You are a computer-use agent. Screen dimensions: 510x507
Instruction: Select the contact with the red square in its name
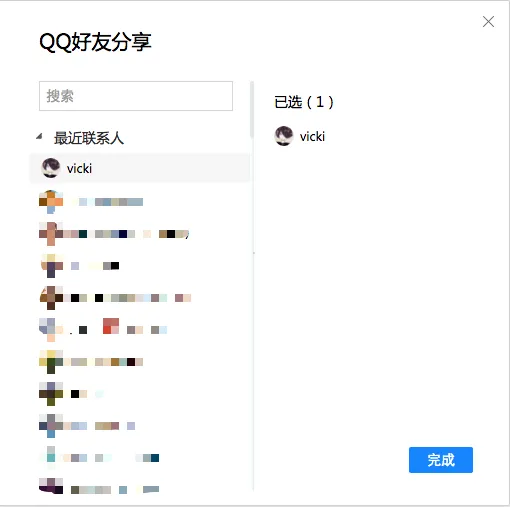(140, 330)
